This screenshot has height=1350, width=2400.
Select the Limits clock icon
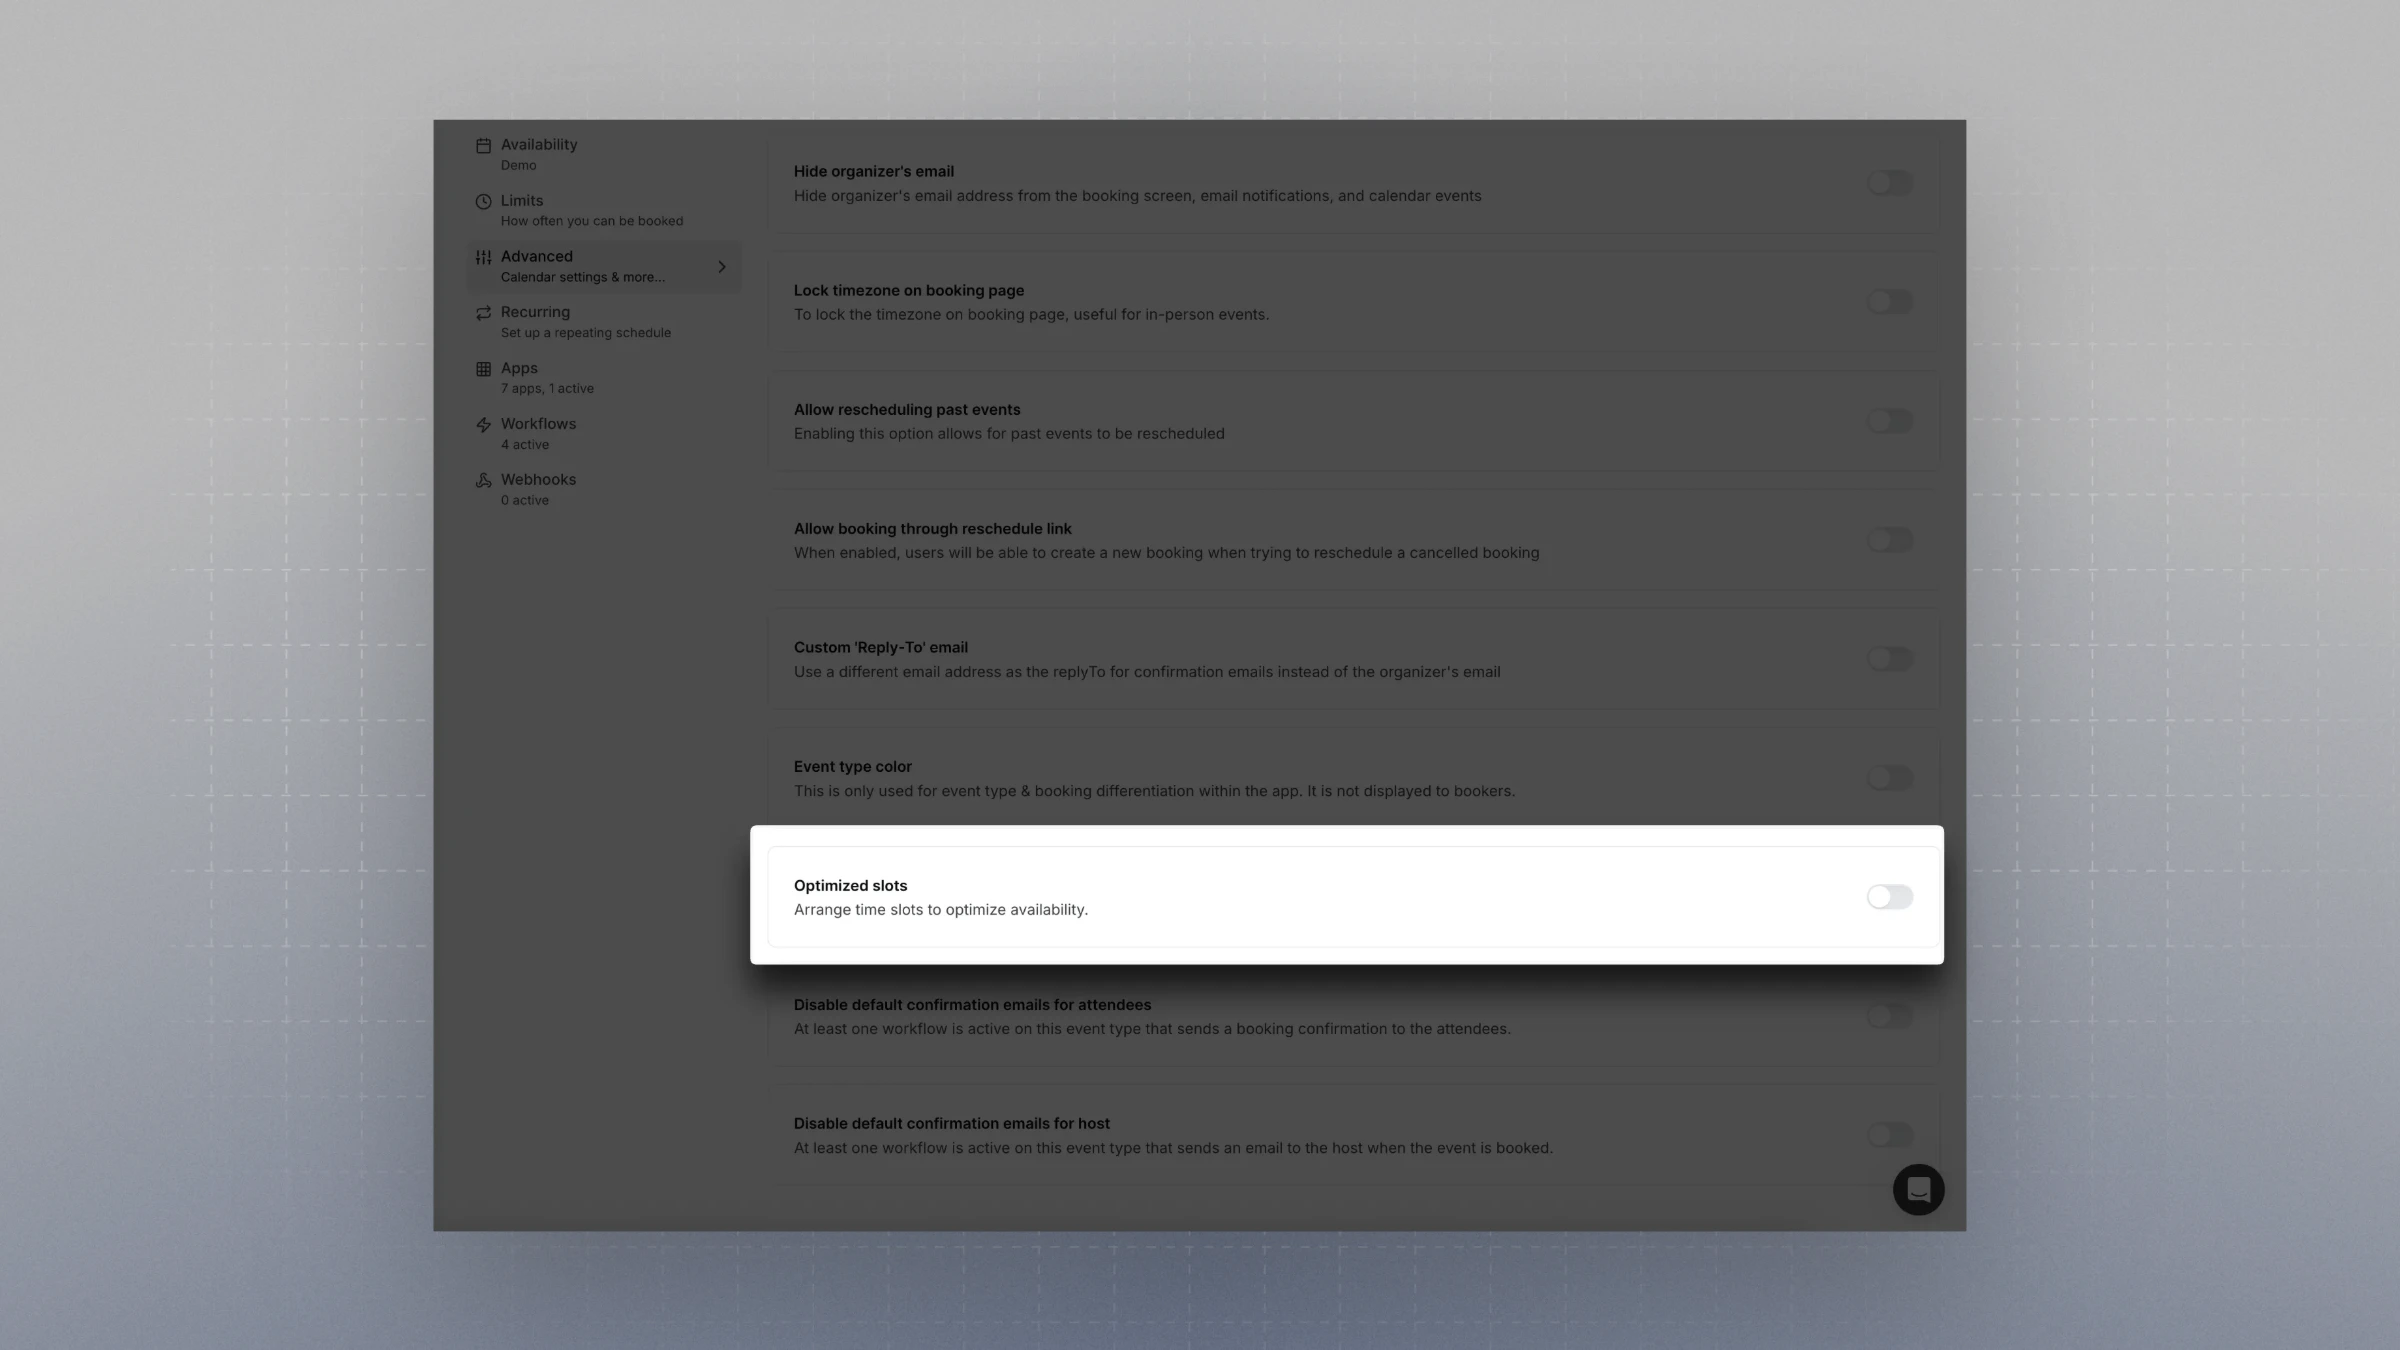pyautogui.click(x=483, y=201)
